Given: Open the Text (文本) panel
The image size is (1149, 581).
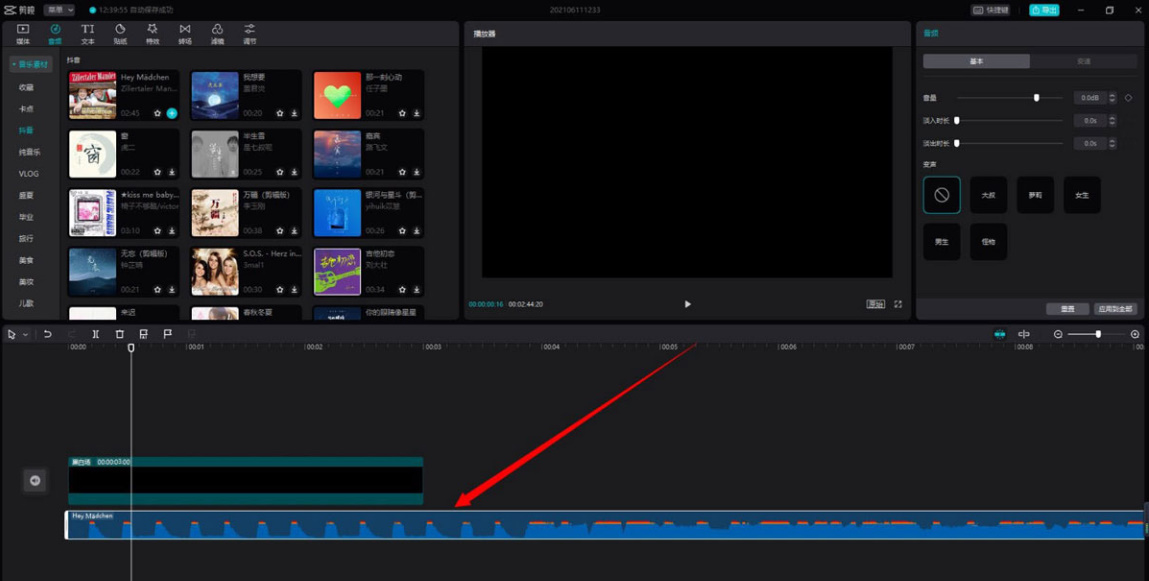Looking at the screenshot, I should (87, 34).
